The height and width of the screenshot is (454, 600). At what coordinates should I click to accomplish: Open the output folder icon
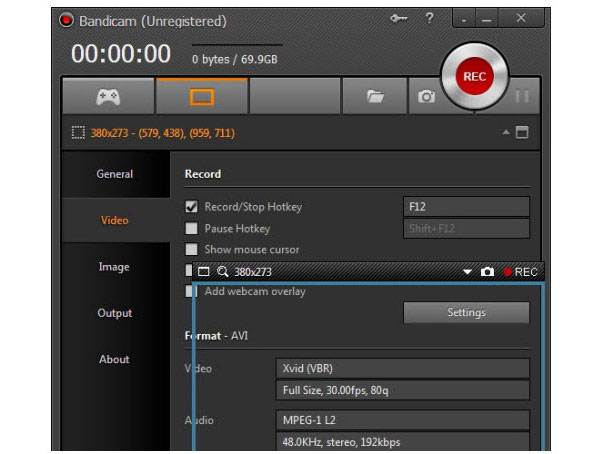click(376, 97)
